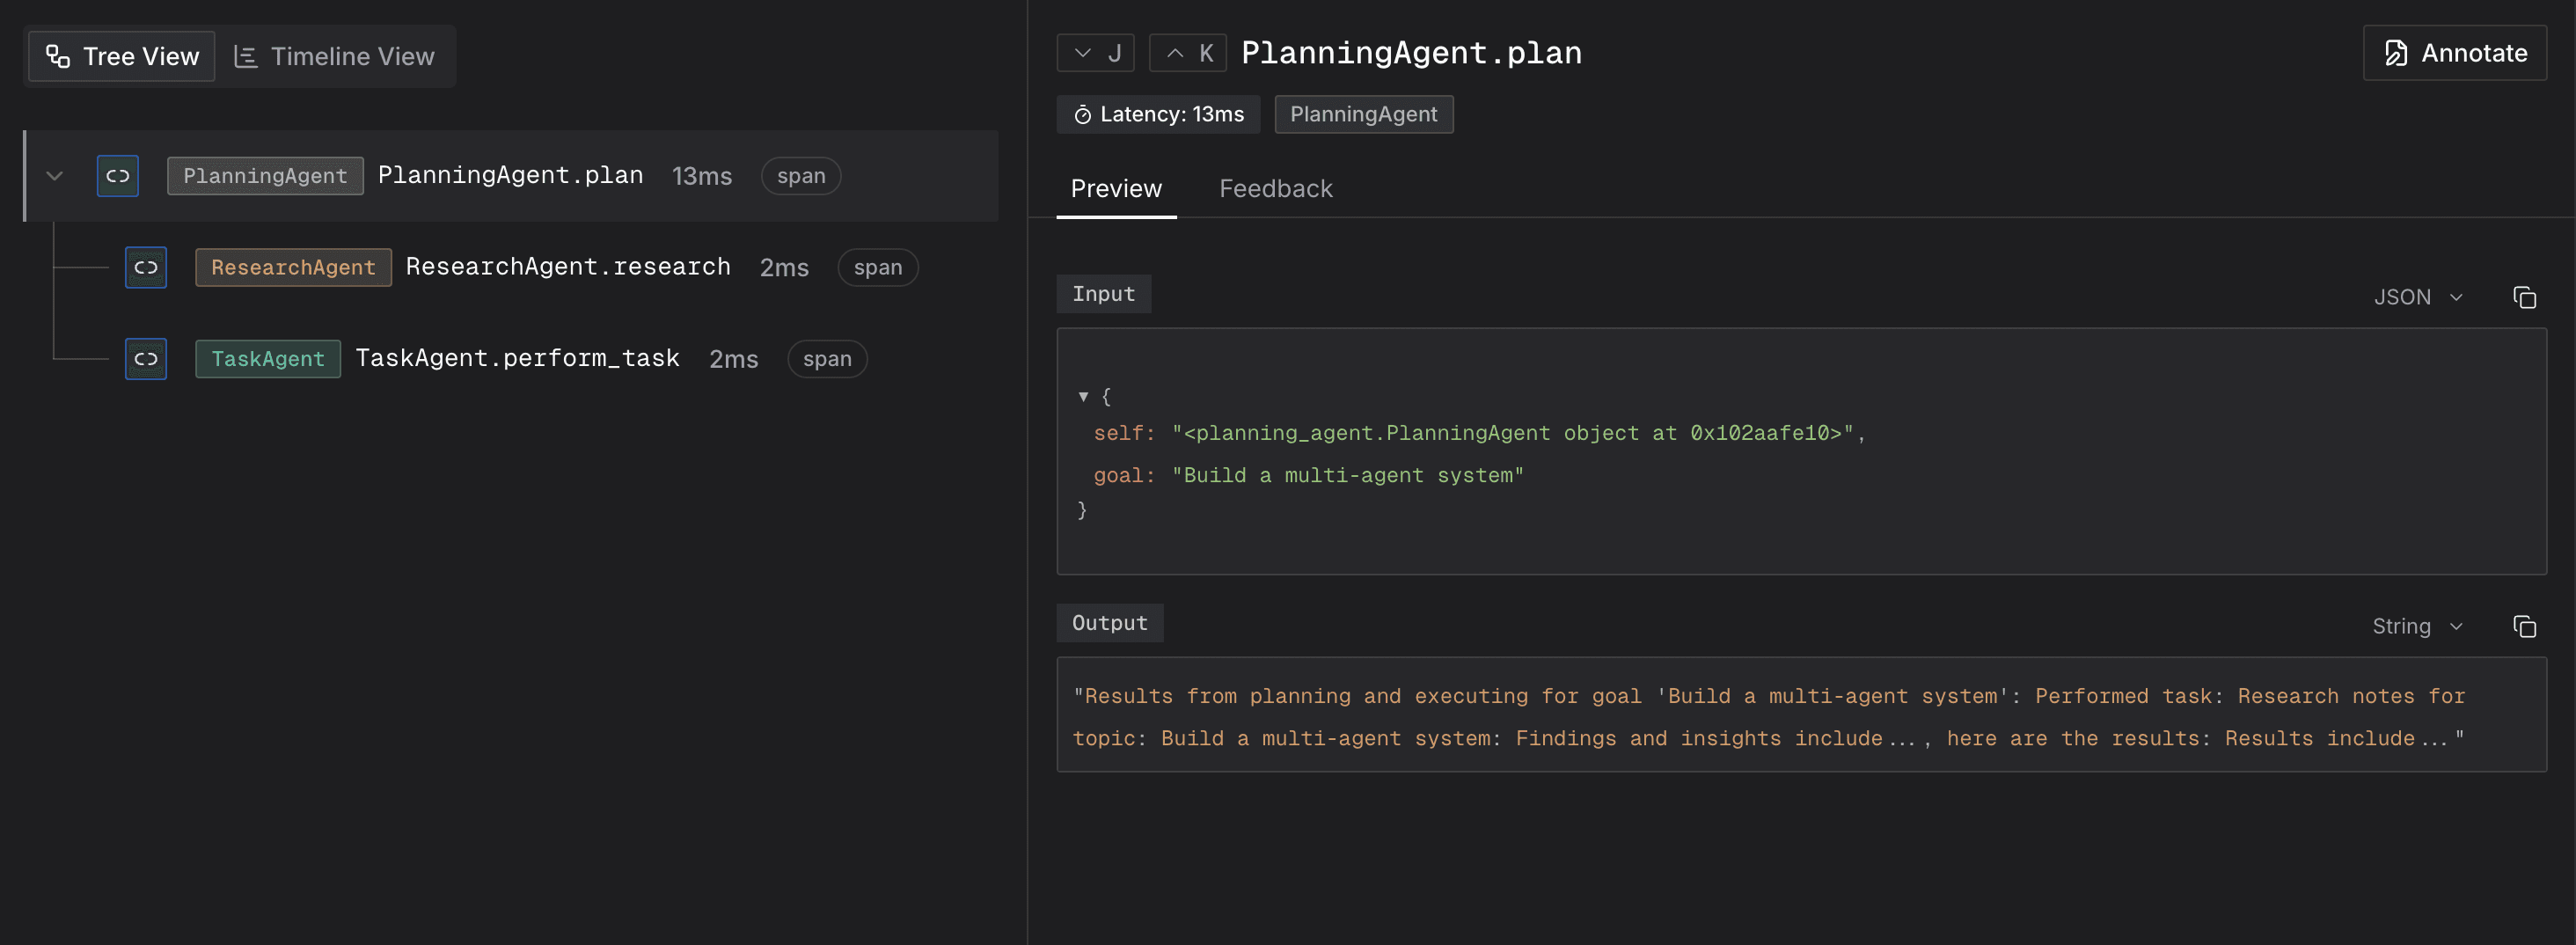Select the TaskAgent.perform_task span row

coord(517,359)
